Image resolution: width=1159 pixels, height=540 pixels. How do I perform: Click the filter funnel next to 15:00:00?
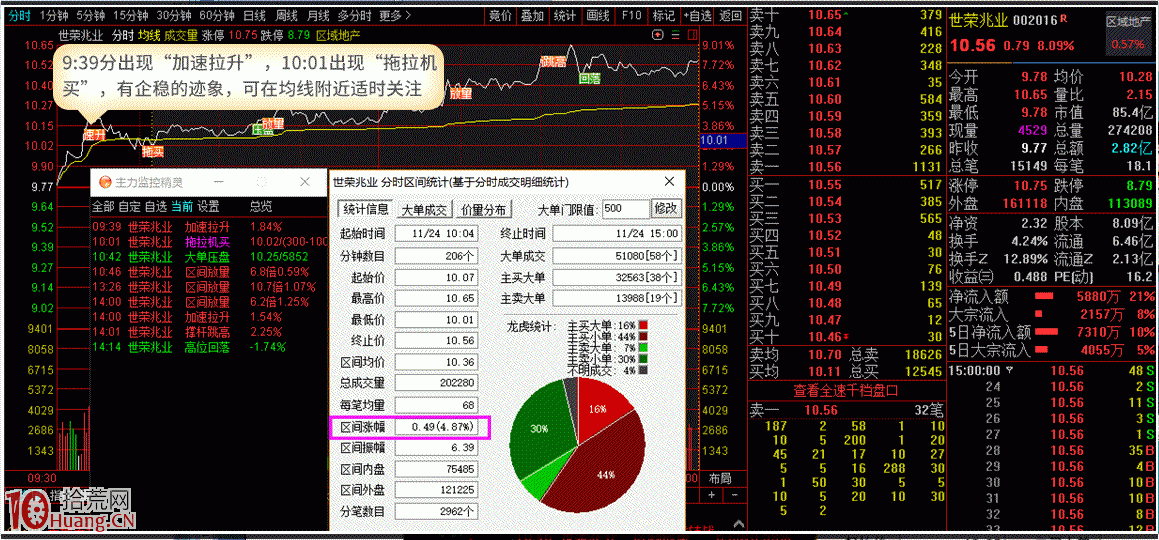1010,371
